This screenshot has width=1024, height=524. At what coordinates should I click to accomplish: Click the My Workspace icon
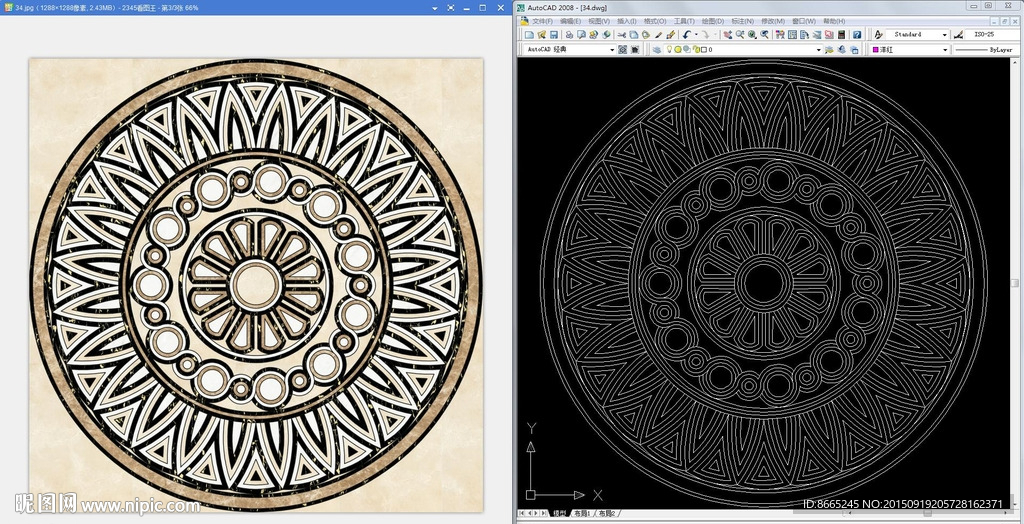tap(635, 50)
